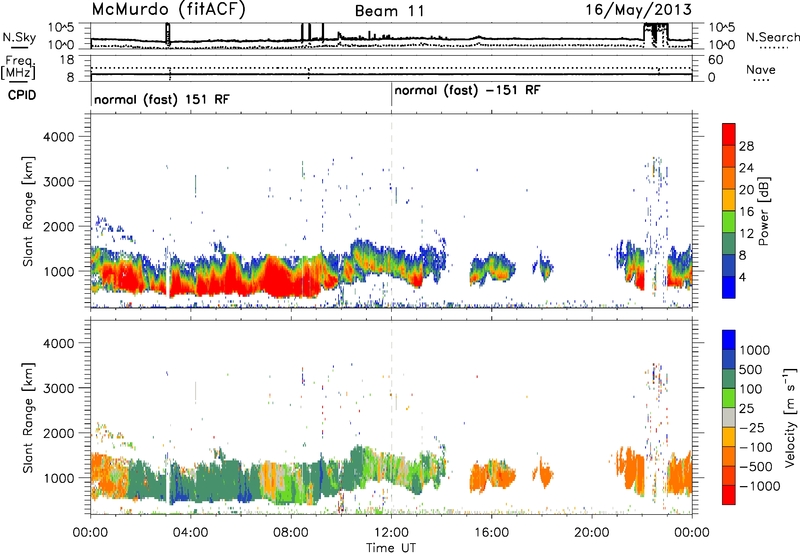Click the "CPID" row label
Screen dimensions: 800x554
click(x=22, y=95)
